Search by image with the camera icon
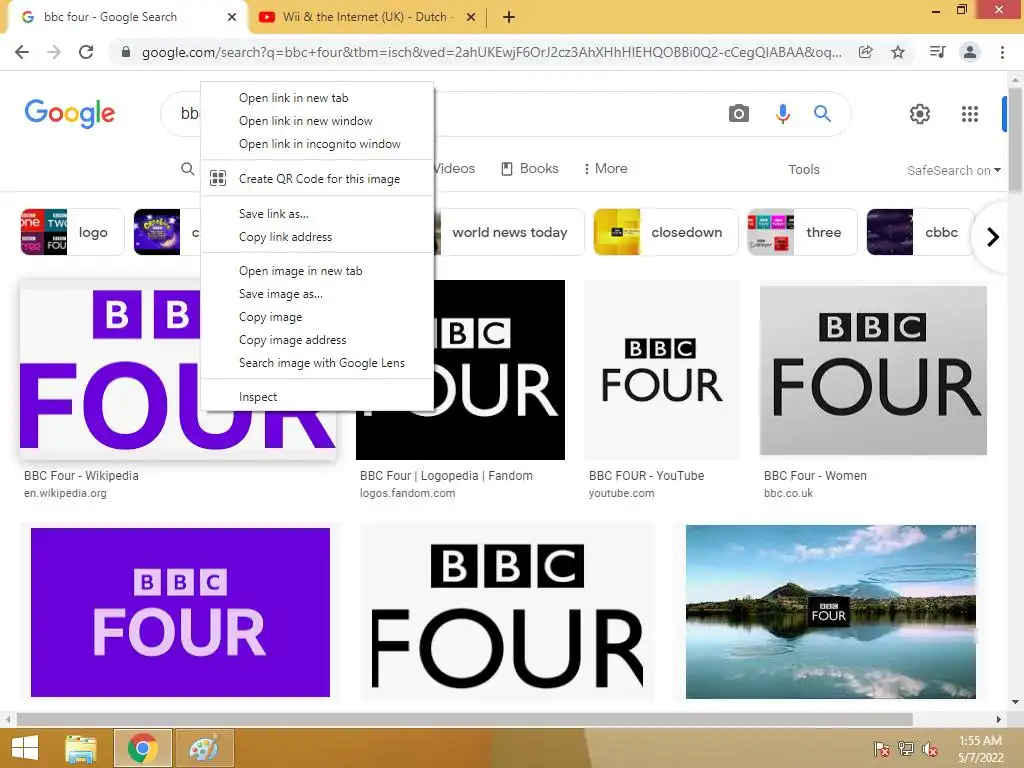The height and width of the screenshot is (768, 1024). click(x=739, y=114)
